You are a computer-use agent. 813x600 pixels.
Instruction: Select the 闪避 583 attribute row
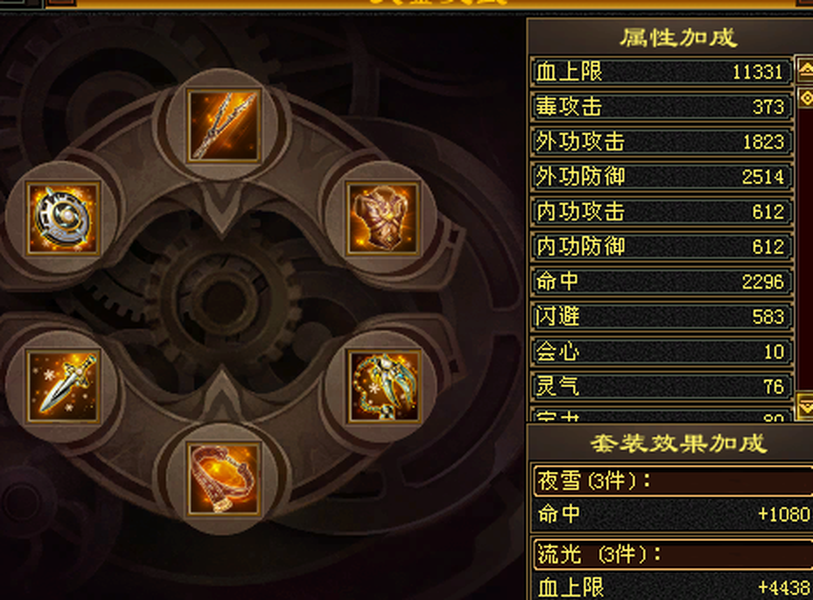click(x=662, y=316)
